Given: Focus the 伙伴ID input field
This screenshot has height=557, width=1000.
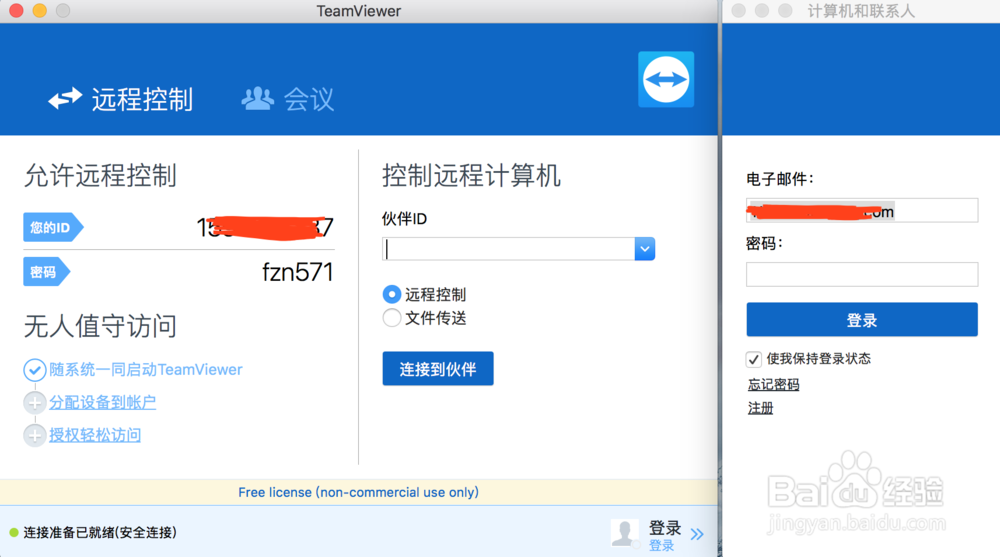Looking at the screenshot, I should [508, 249].
